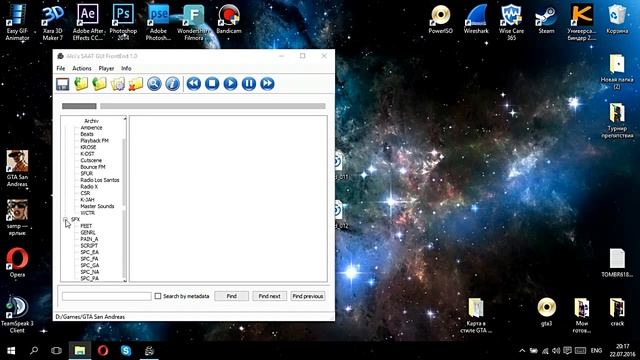
Task: Open Steam desktop shortcut
Action: click(546, 19)
